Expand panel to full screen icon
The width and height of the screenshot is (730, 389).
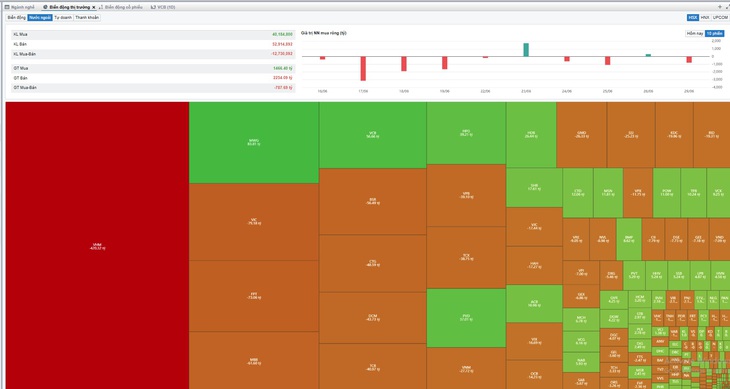[x=727, y=7]
